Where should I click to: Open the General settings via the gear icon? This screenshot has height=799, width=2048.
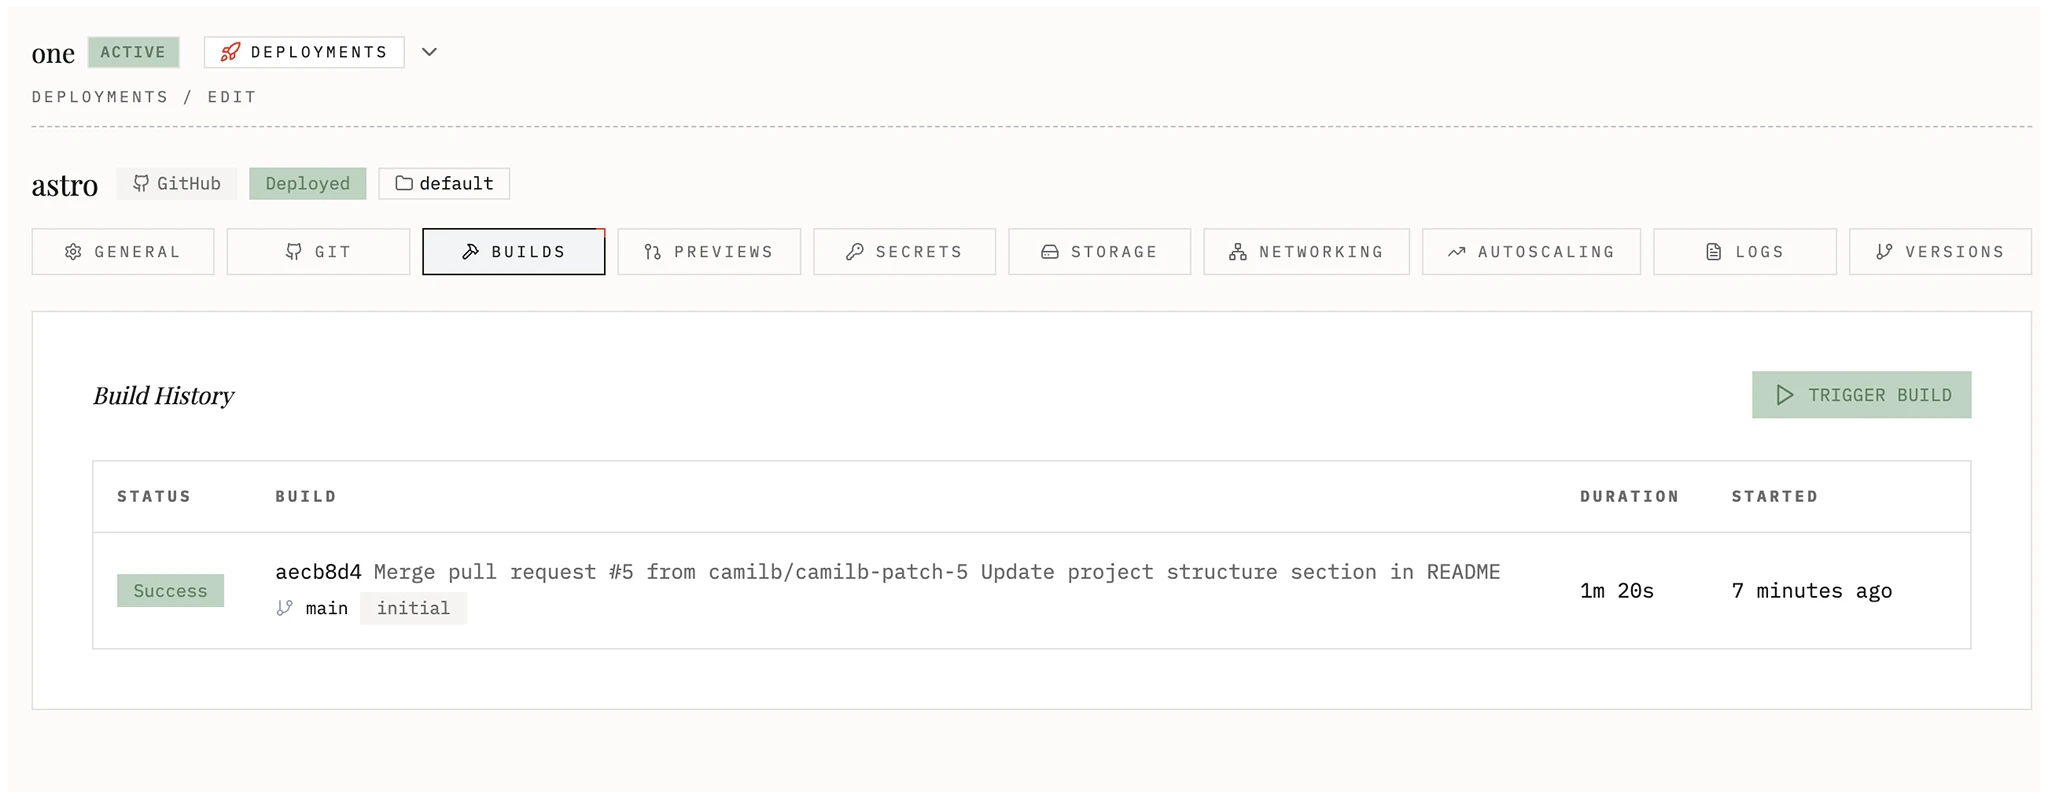point(74,252)
